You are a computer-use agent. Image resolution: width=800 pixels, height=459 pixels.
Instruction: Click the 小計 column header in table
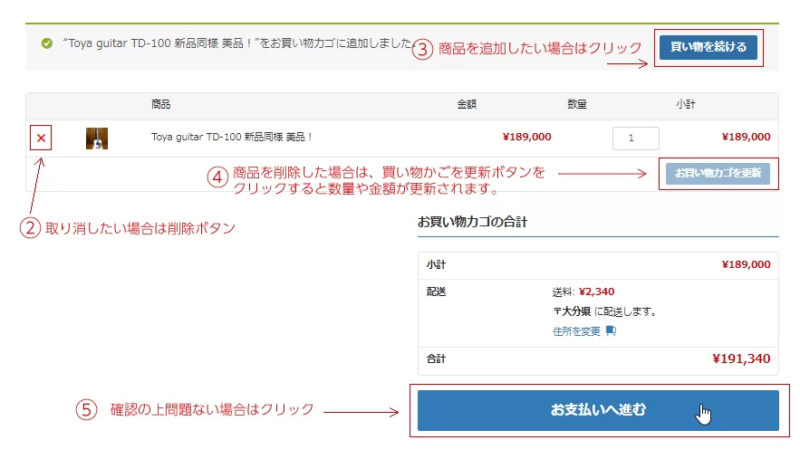pos(686,104)
